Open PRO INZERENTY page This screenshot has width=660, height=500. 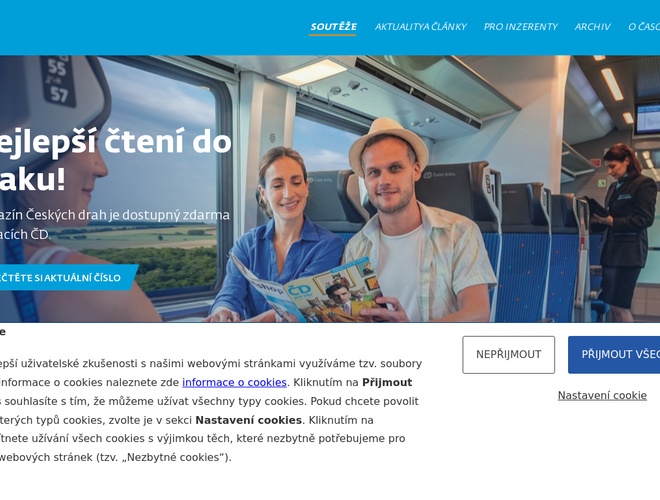coord(521,27)
